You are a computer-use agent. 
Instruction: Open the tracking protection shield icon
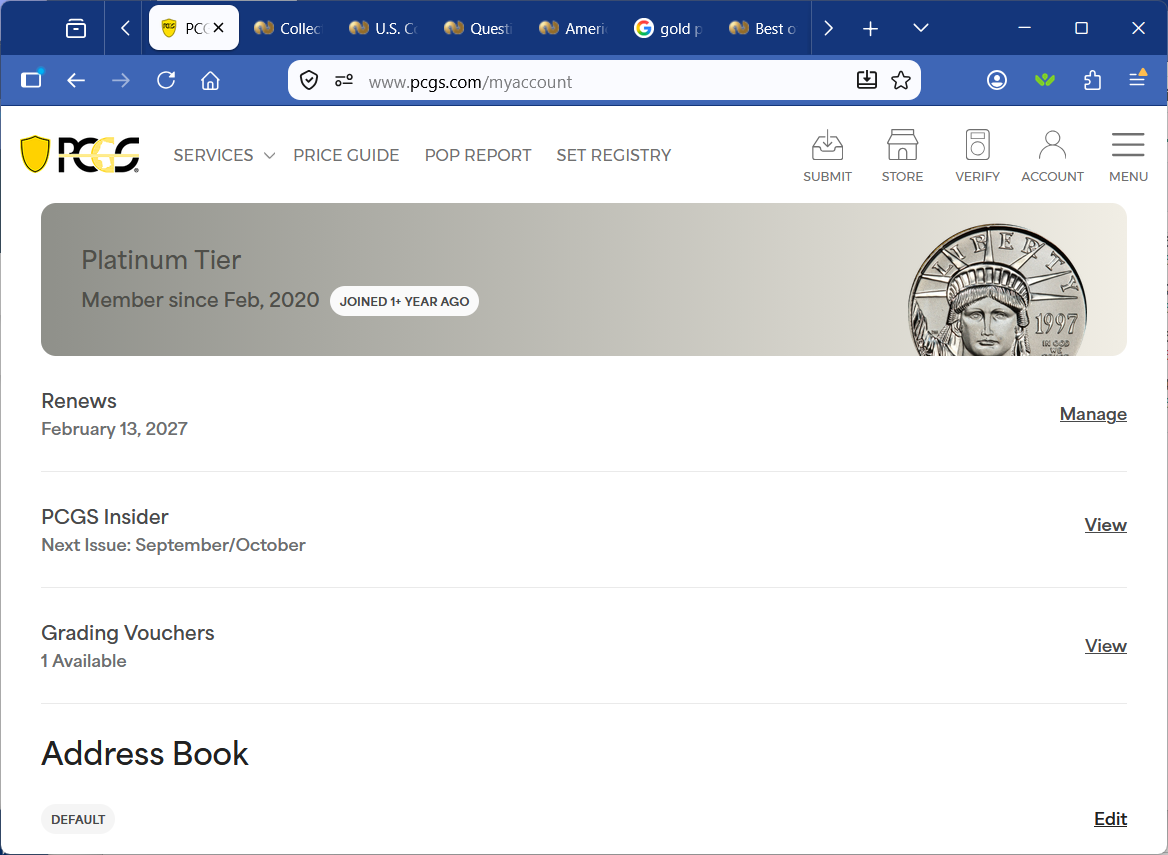pos(309,80)
